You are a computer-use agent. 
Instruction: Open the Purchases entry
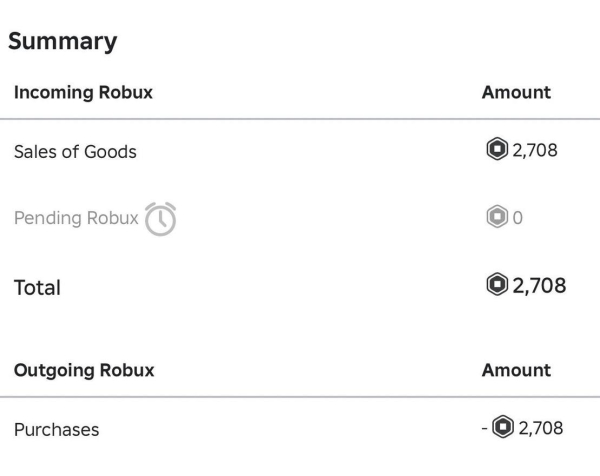tap(57, 430)
